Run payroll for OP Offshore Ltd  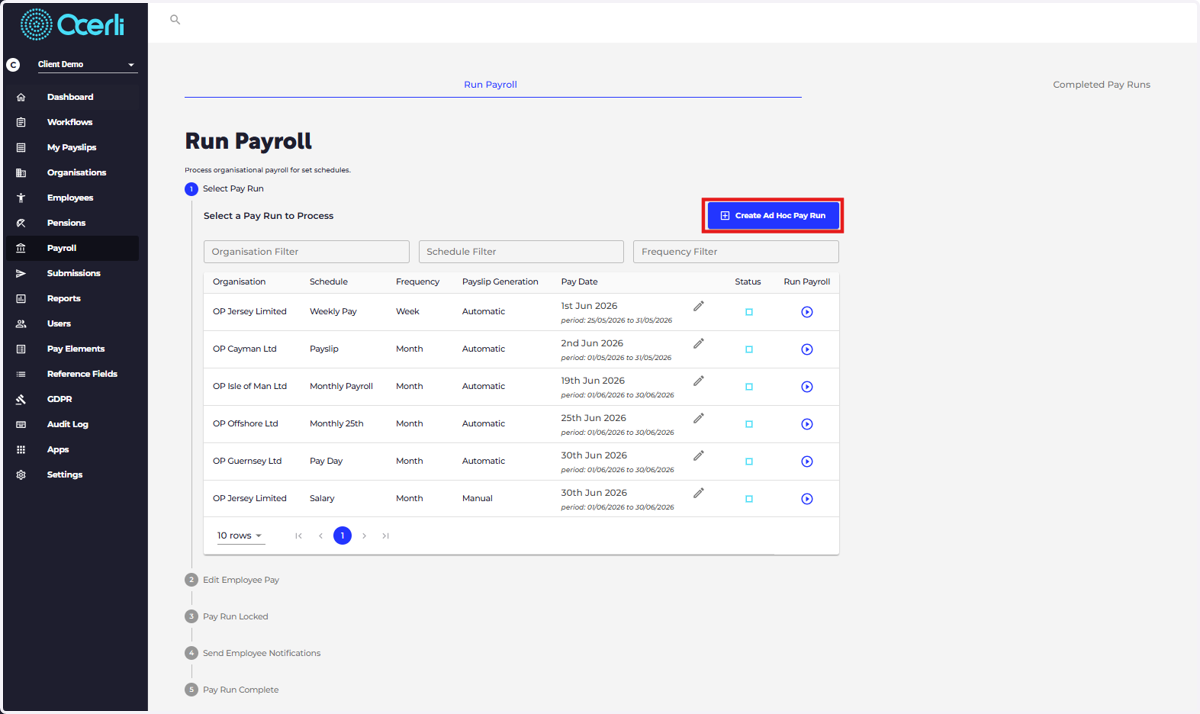[807, 424]
